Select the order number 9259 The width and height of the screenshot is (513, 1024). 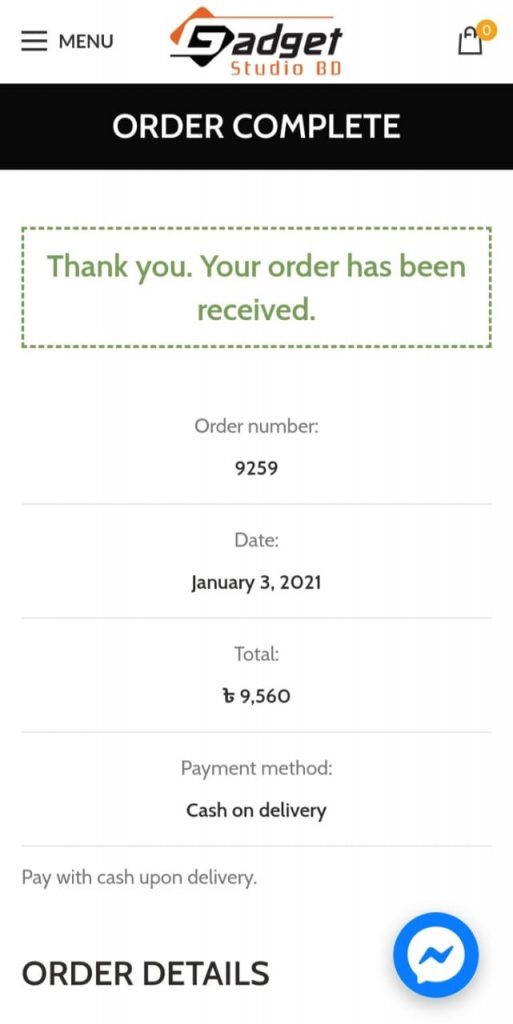click(x=256, y=468)
